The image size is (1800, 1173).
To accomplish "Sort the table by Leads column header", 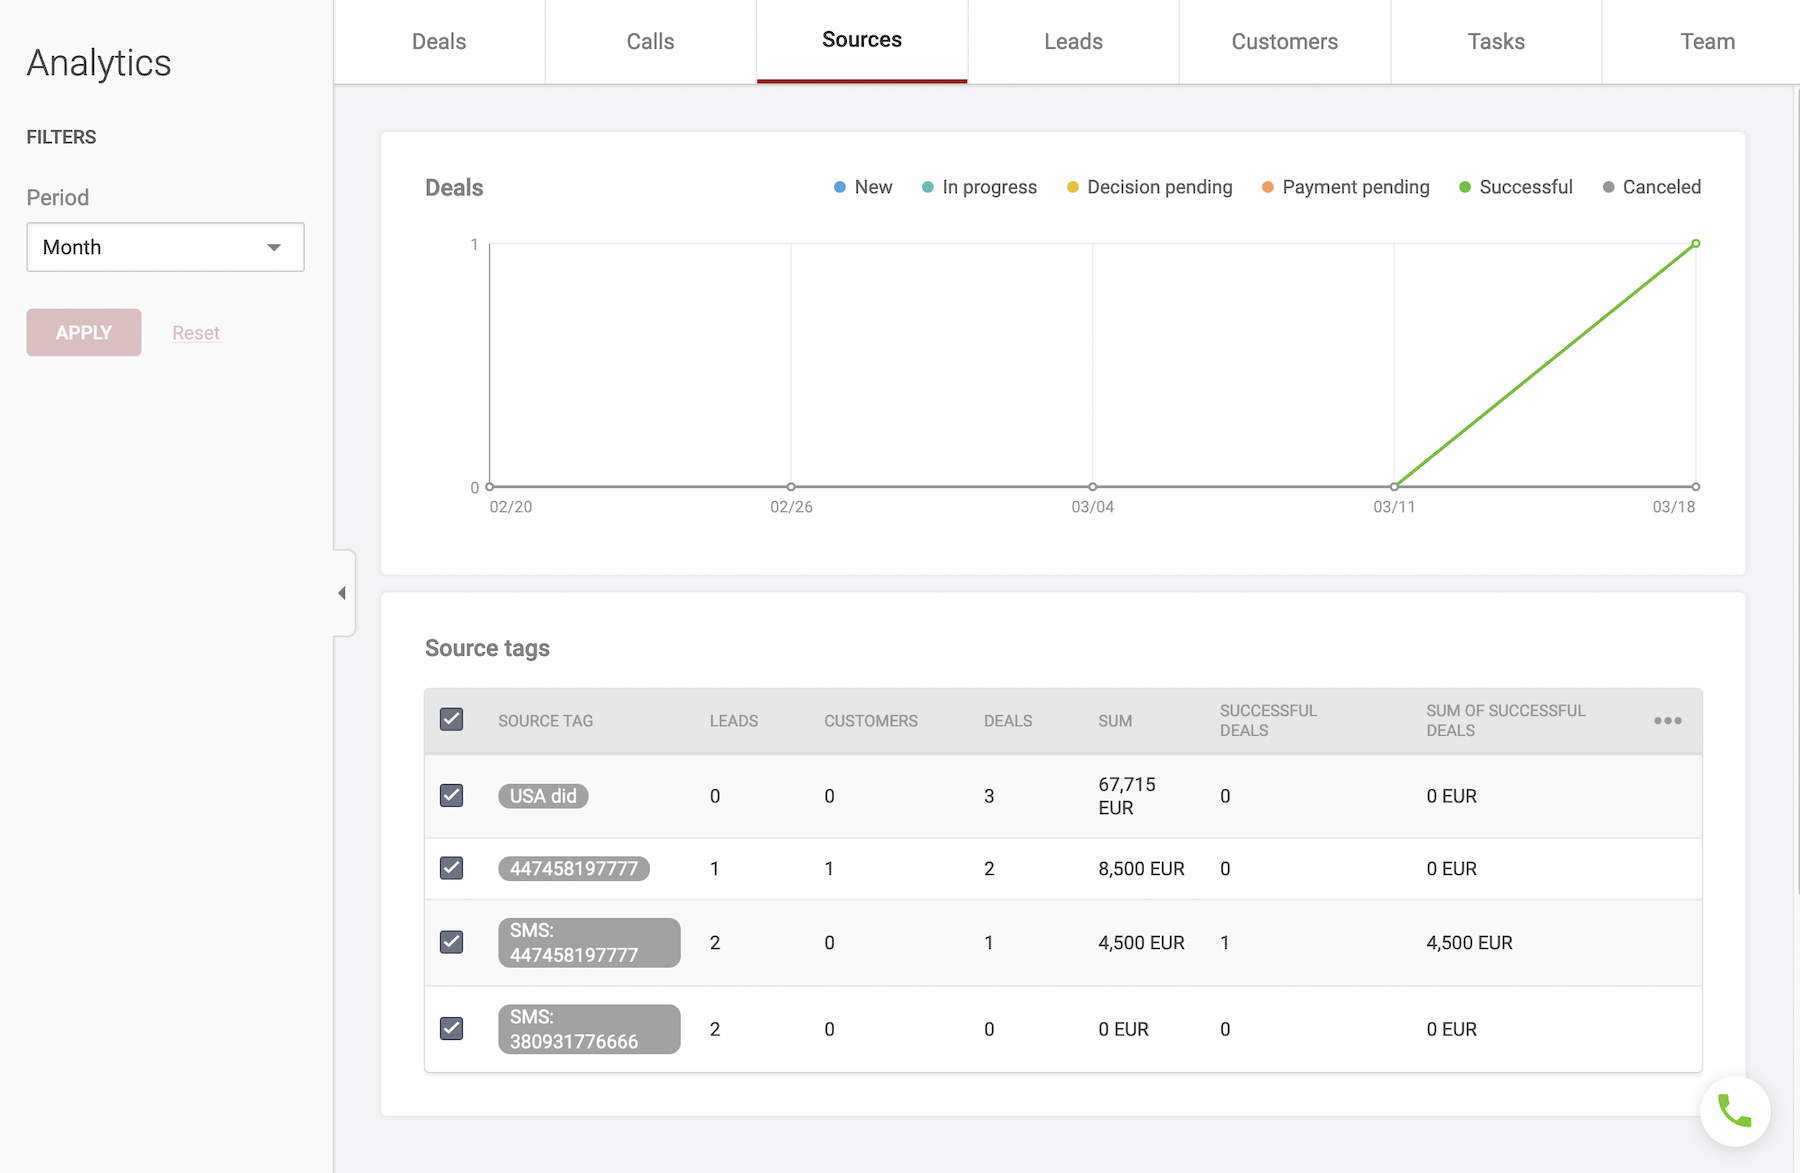I will 733,721.
